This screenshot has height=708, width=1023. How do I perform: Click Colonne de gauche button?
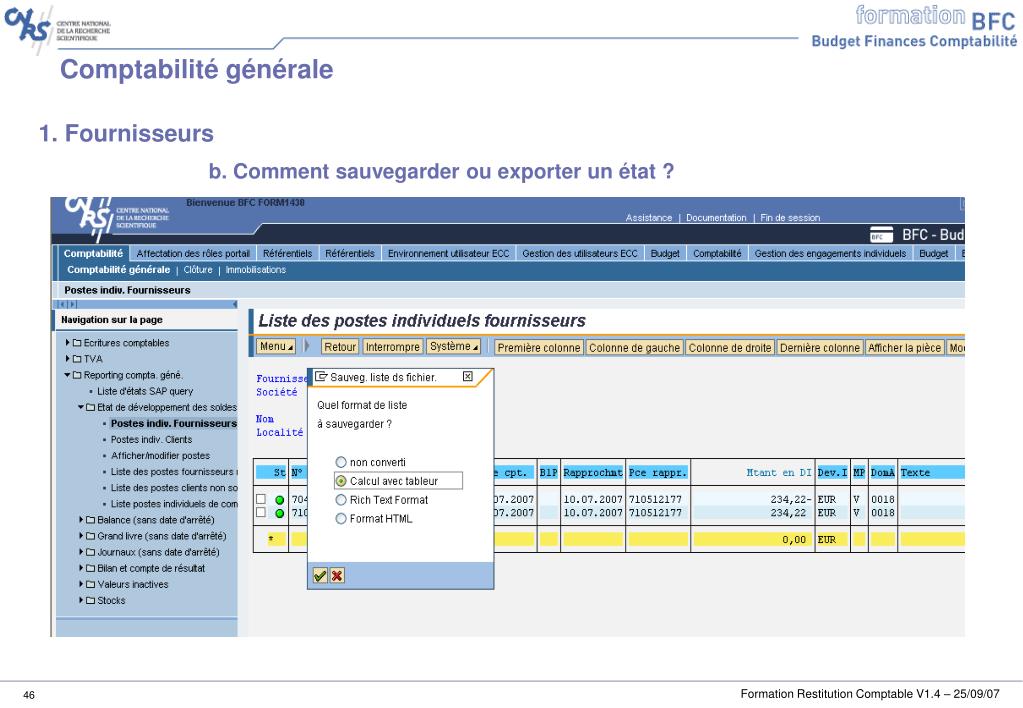coord(634,348)
